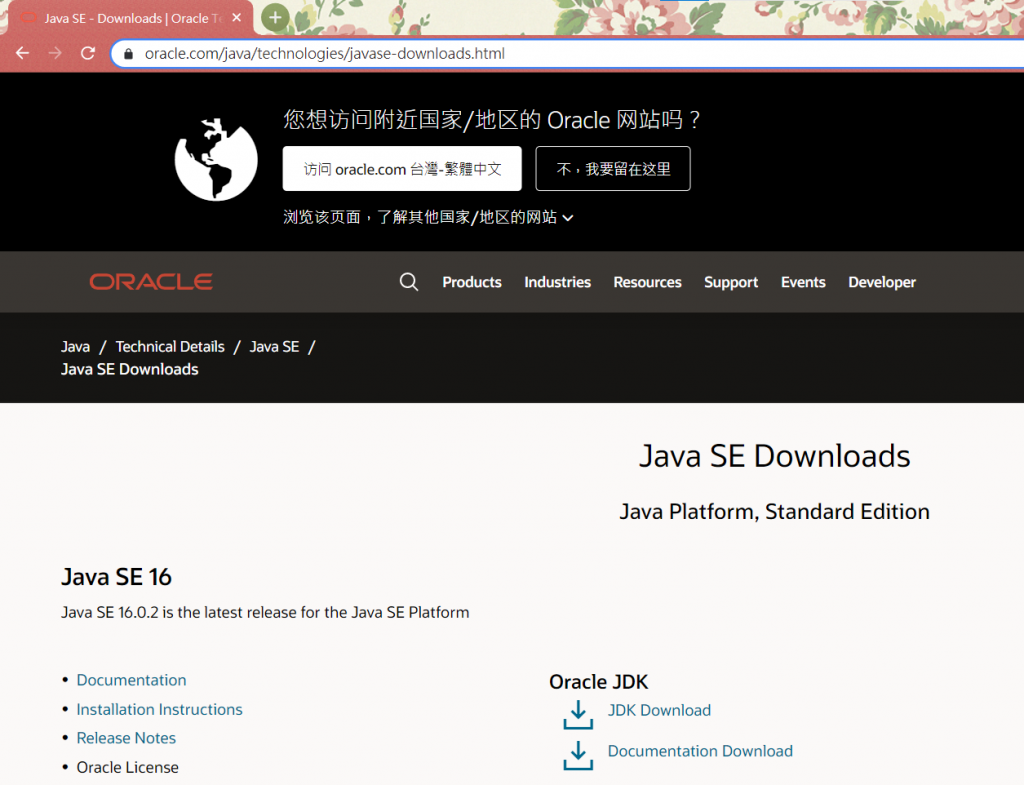Choose 不，我要留在这里 to stay here
This screenshot has width=1024, height=785.
click(613, 168)
